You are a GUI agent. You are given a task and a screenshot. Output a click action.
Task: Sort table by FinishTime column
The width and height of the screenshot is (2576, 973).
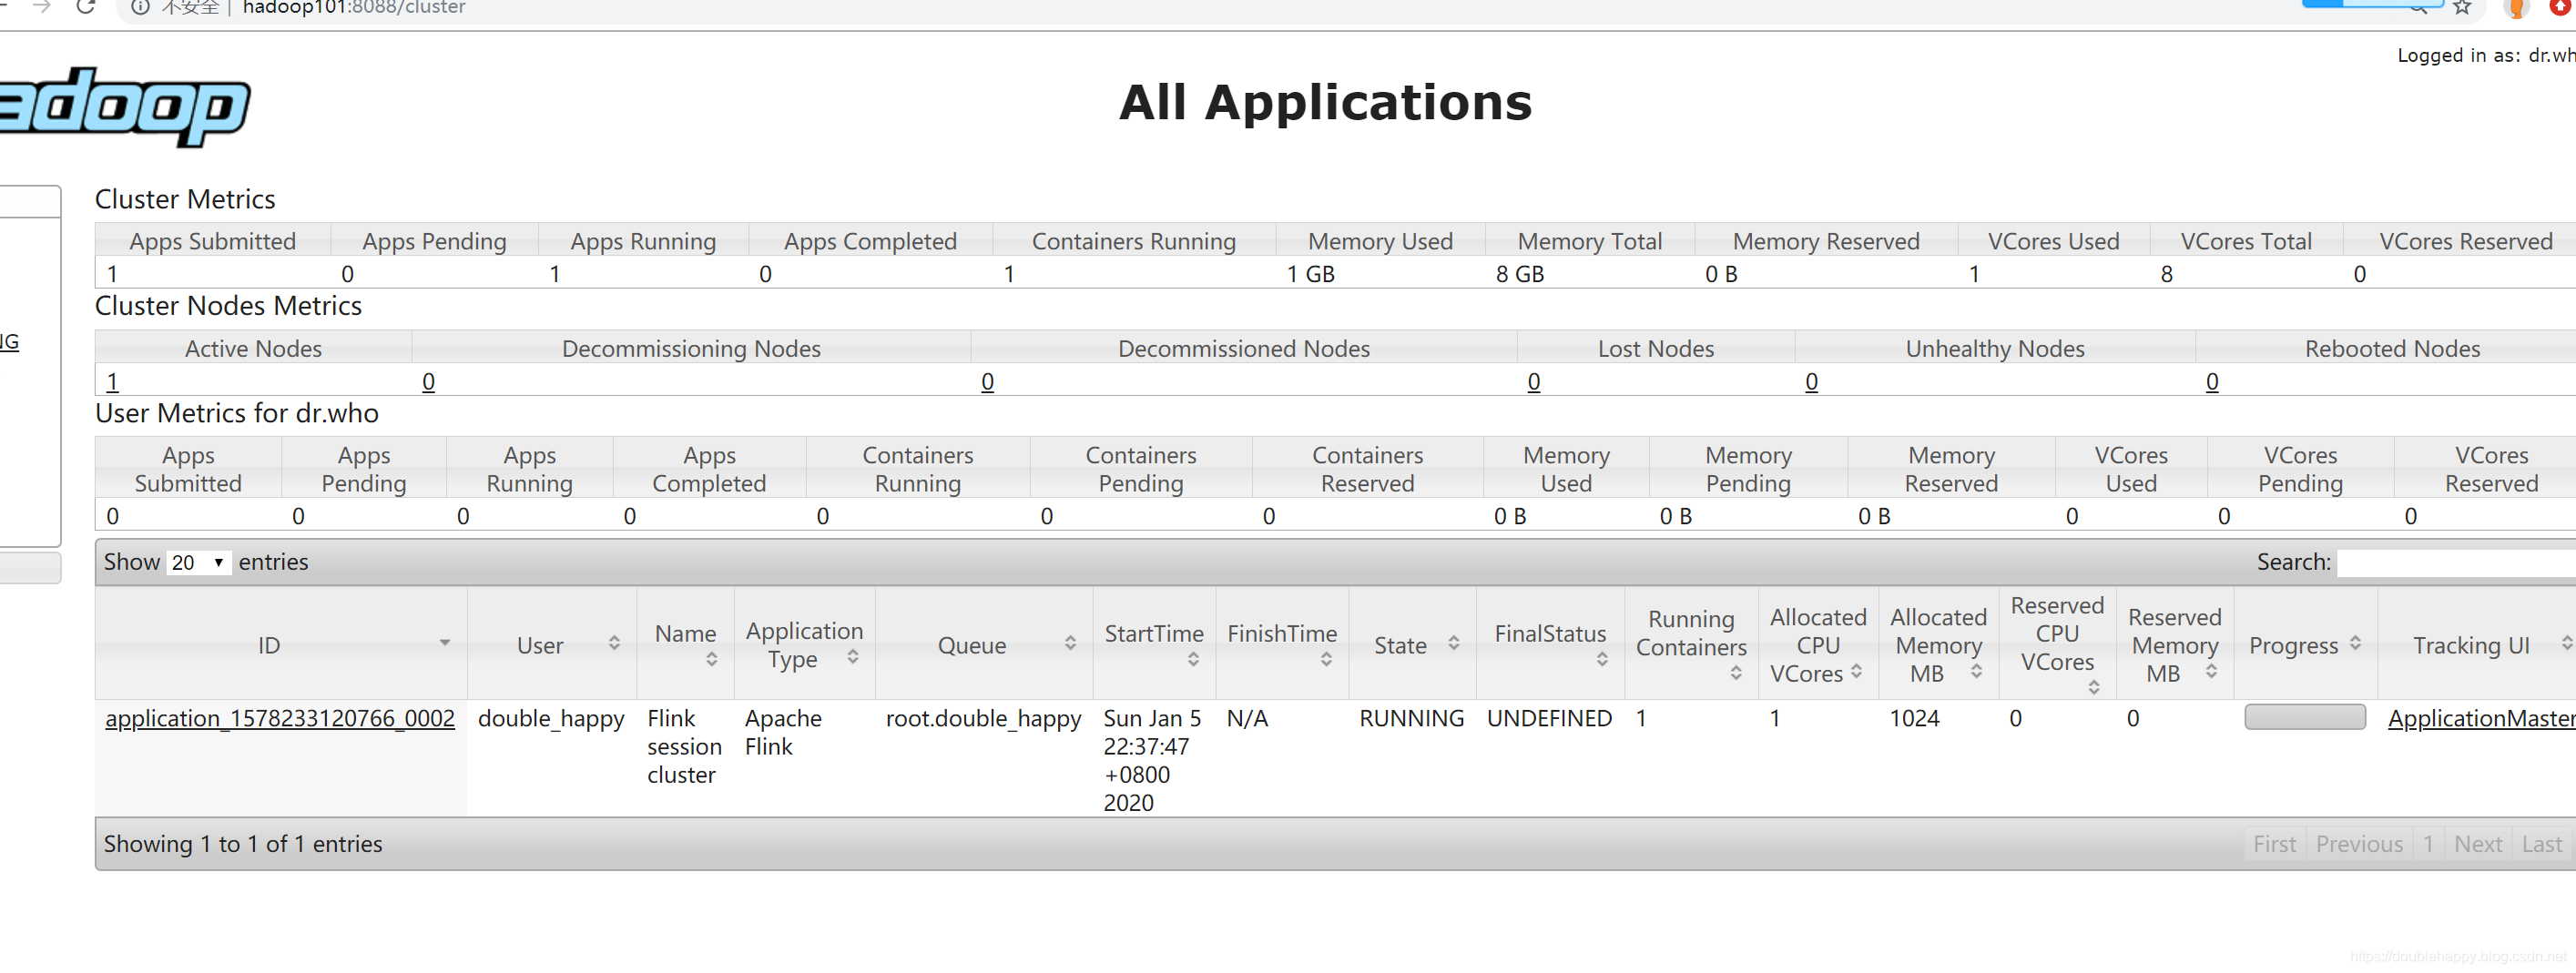tap(1326, 659)
